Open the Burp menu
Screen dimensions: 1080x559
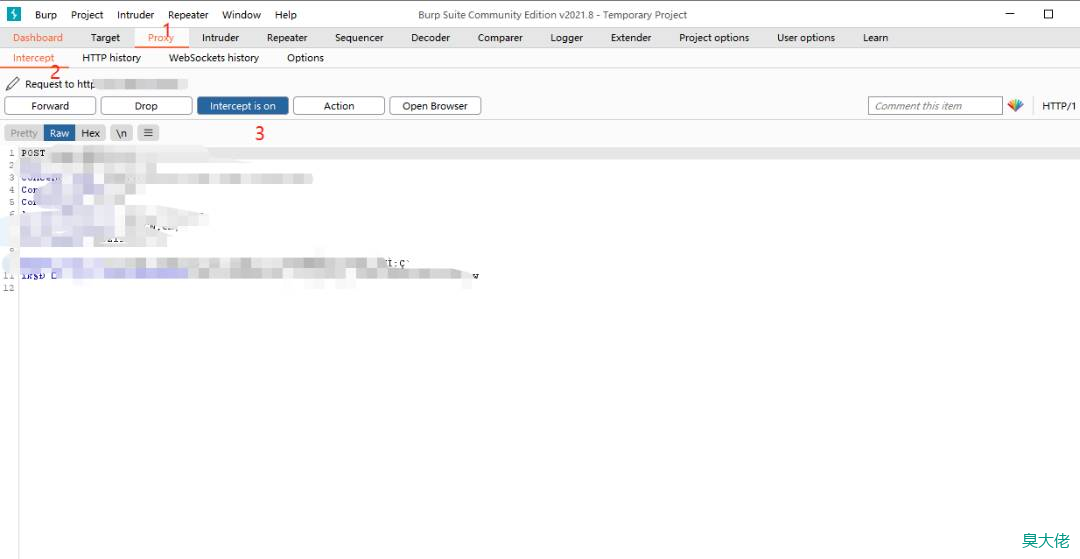(x=46, y=14)
